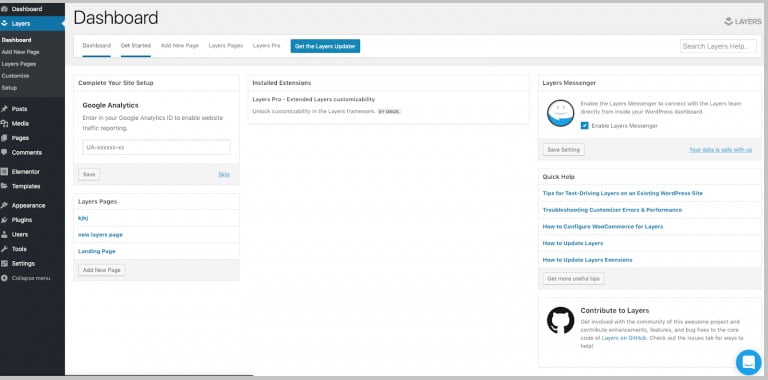Image resolution: width=768 pixels, height=380 pixels.
Task: Open Troubleshooting Customizer Errors & Performance link
Action: pos(612,210)
